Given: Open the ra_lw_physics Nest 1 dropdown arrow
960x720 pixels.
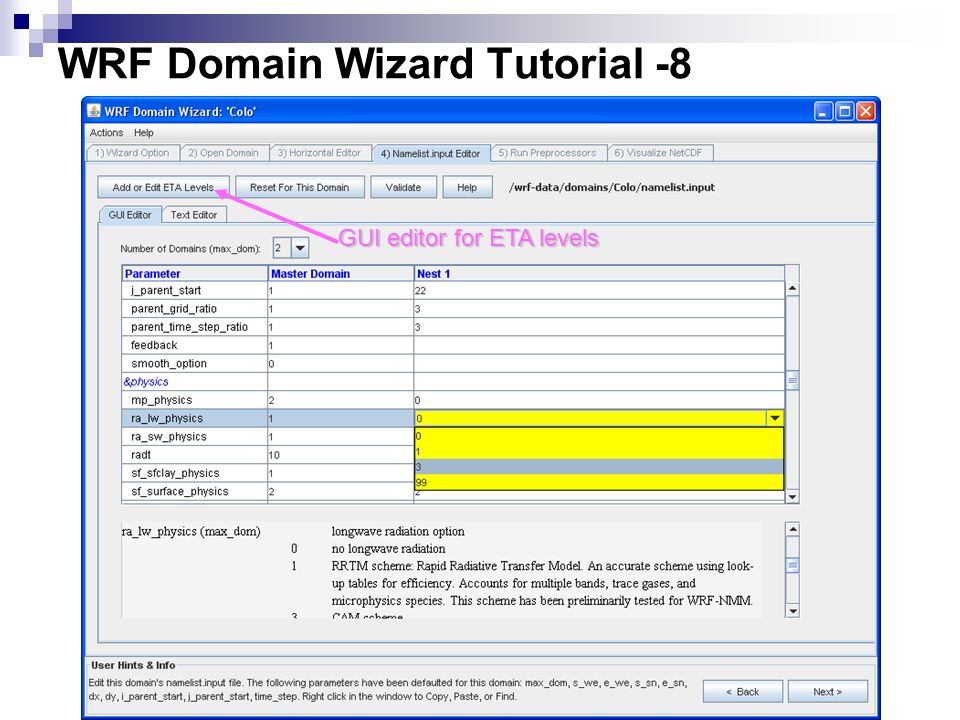Looking at the screenshot, I should pos(774,418).
